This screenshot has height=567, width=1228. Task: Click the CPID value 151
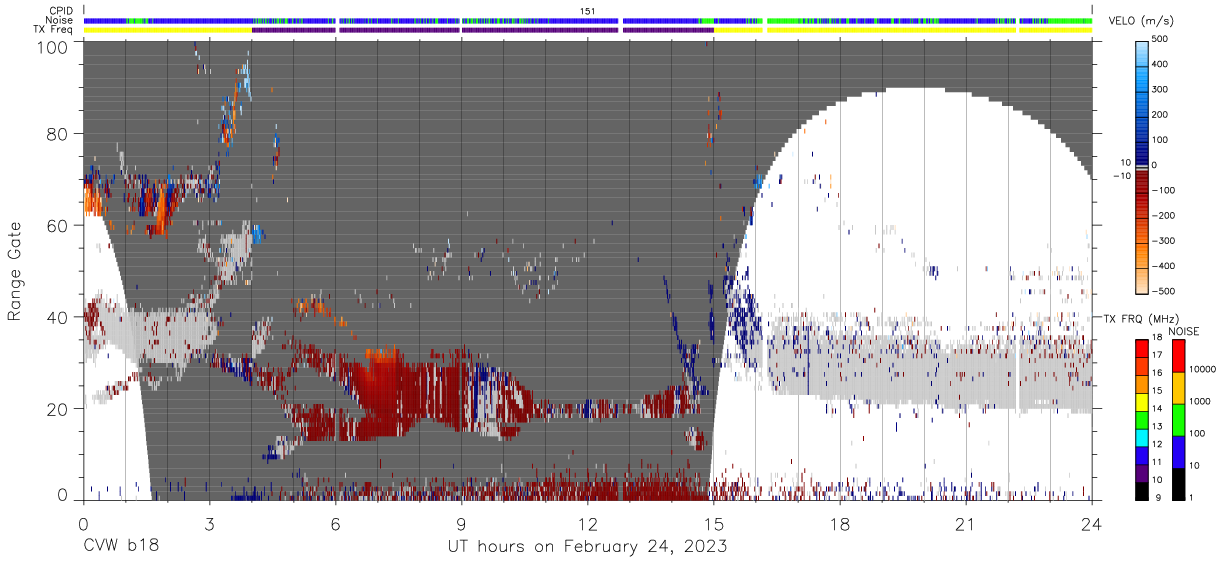click(588, 10)
